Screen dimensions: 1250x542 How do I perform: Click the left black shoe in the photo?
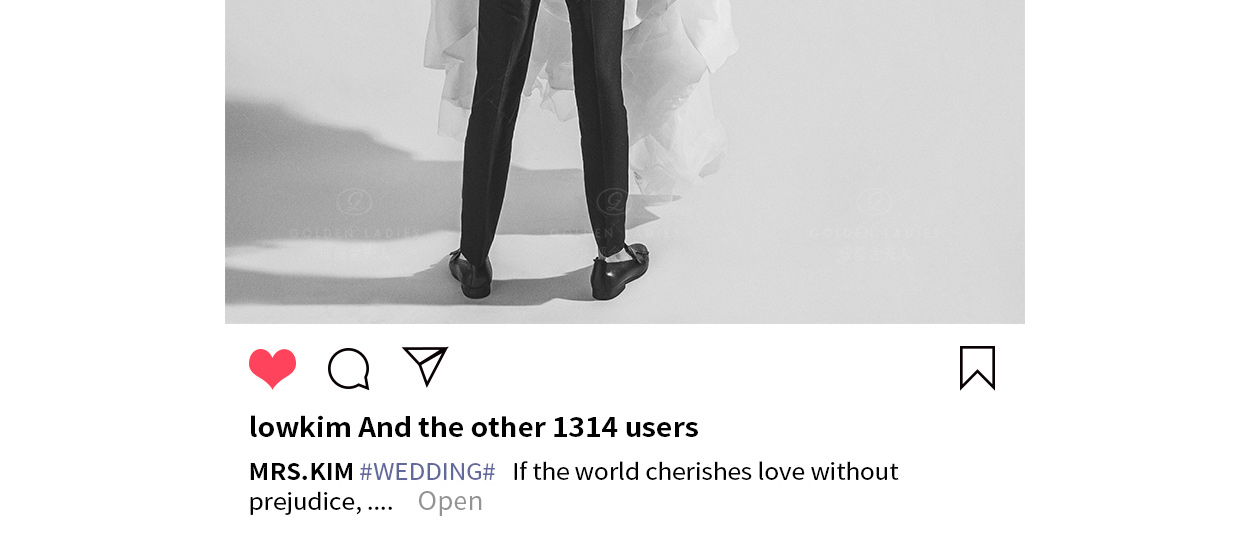(471, 273)
